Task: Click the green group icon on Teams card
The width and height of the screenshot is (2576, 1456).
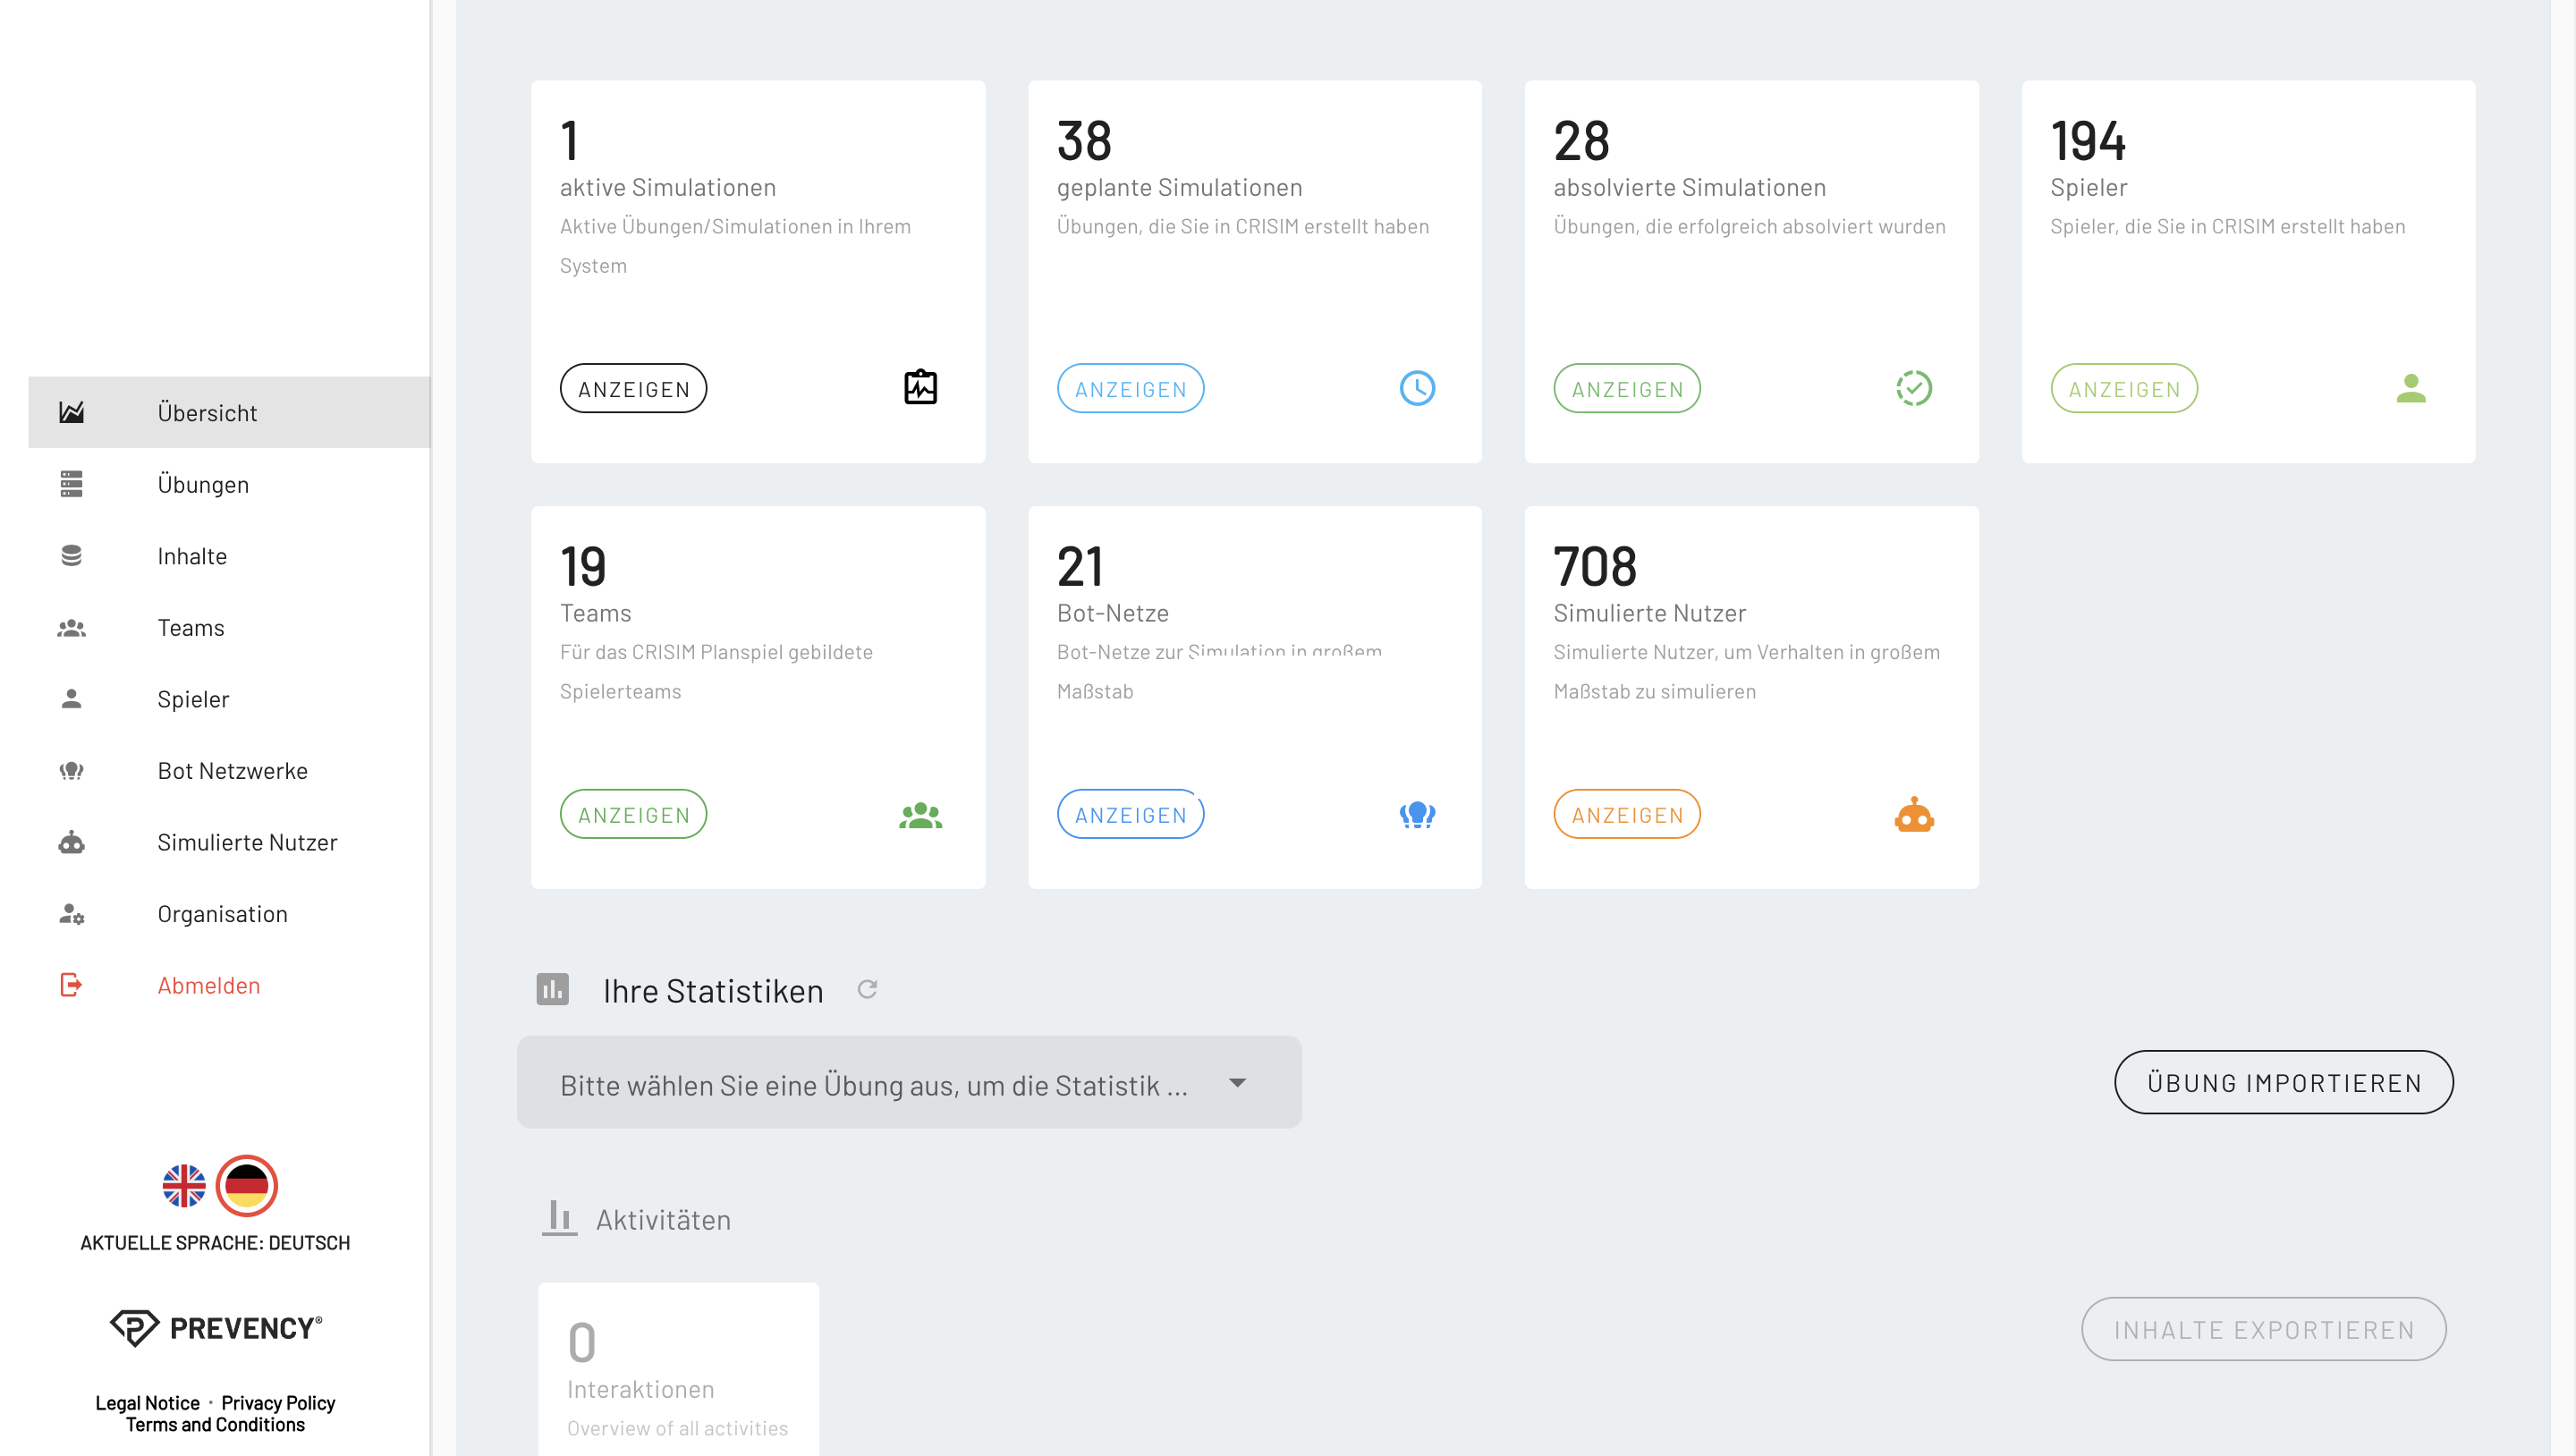Action: [x=920, y=815]
